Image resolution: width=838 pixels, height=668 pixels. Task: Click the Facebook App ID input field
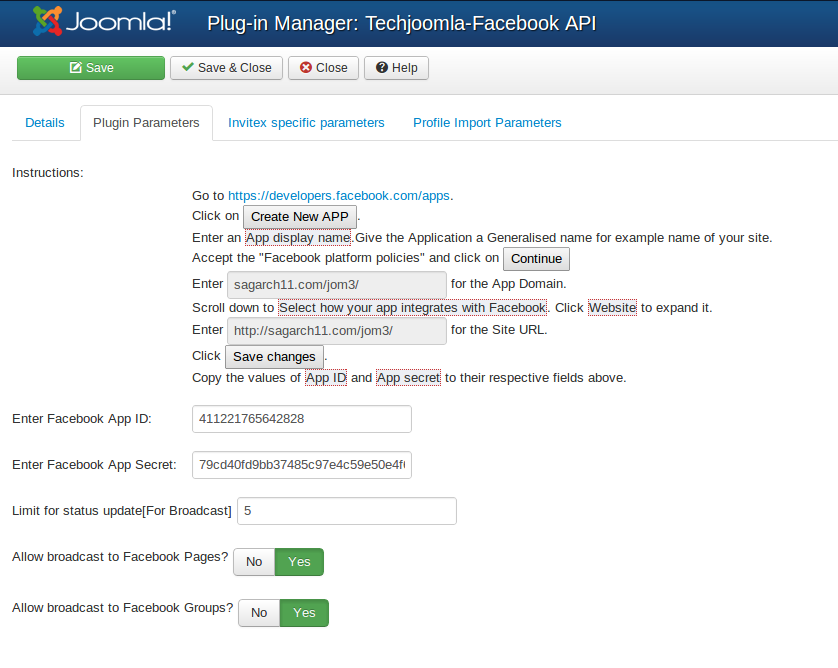(x=301, y=419)
